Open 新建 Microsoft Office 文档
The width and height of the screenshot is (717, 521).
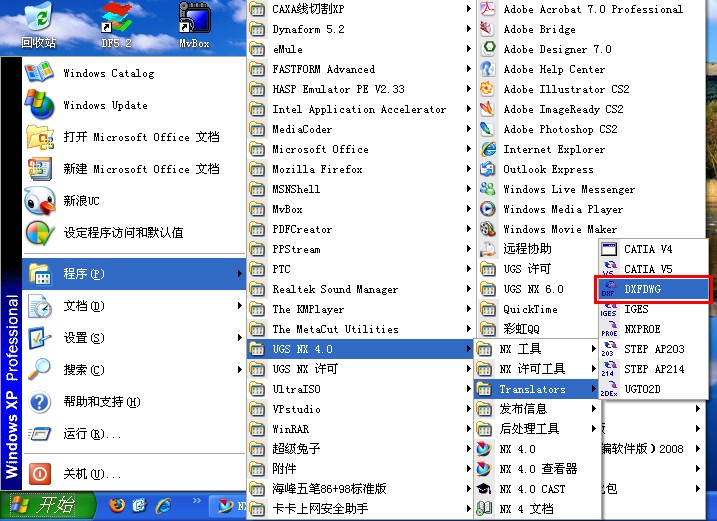pyautogui.click(x=134, y=169)
